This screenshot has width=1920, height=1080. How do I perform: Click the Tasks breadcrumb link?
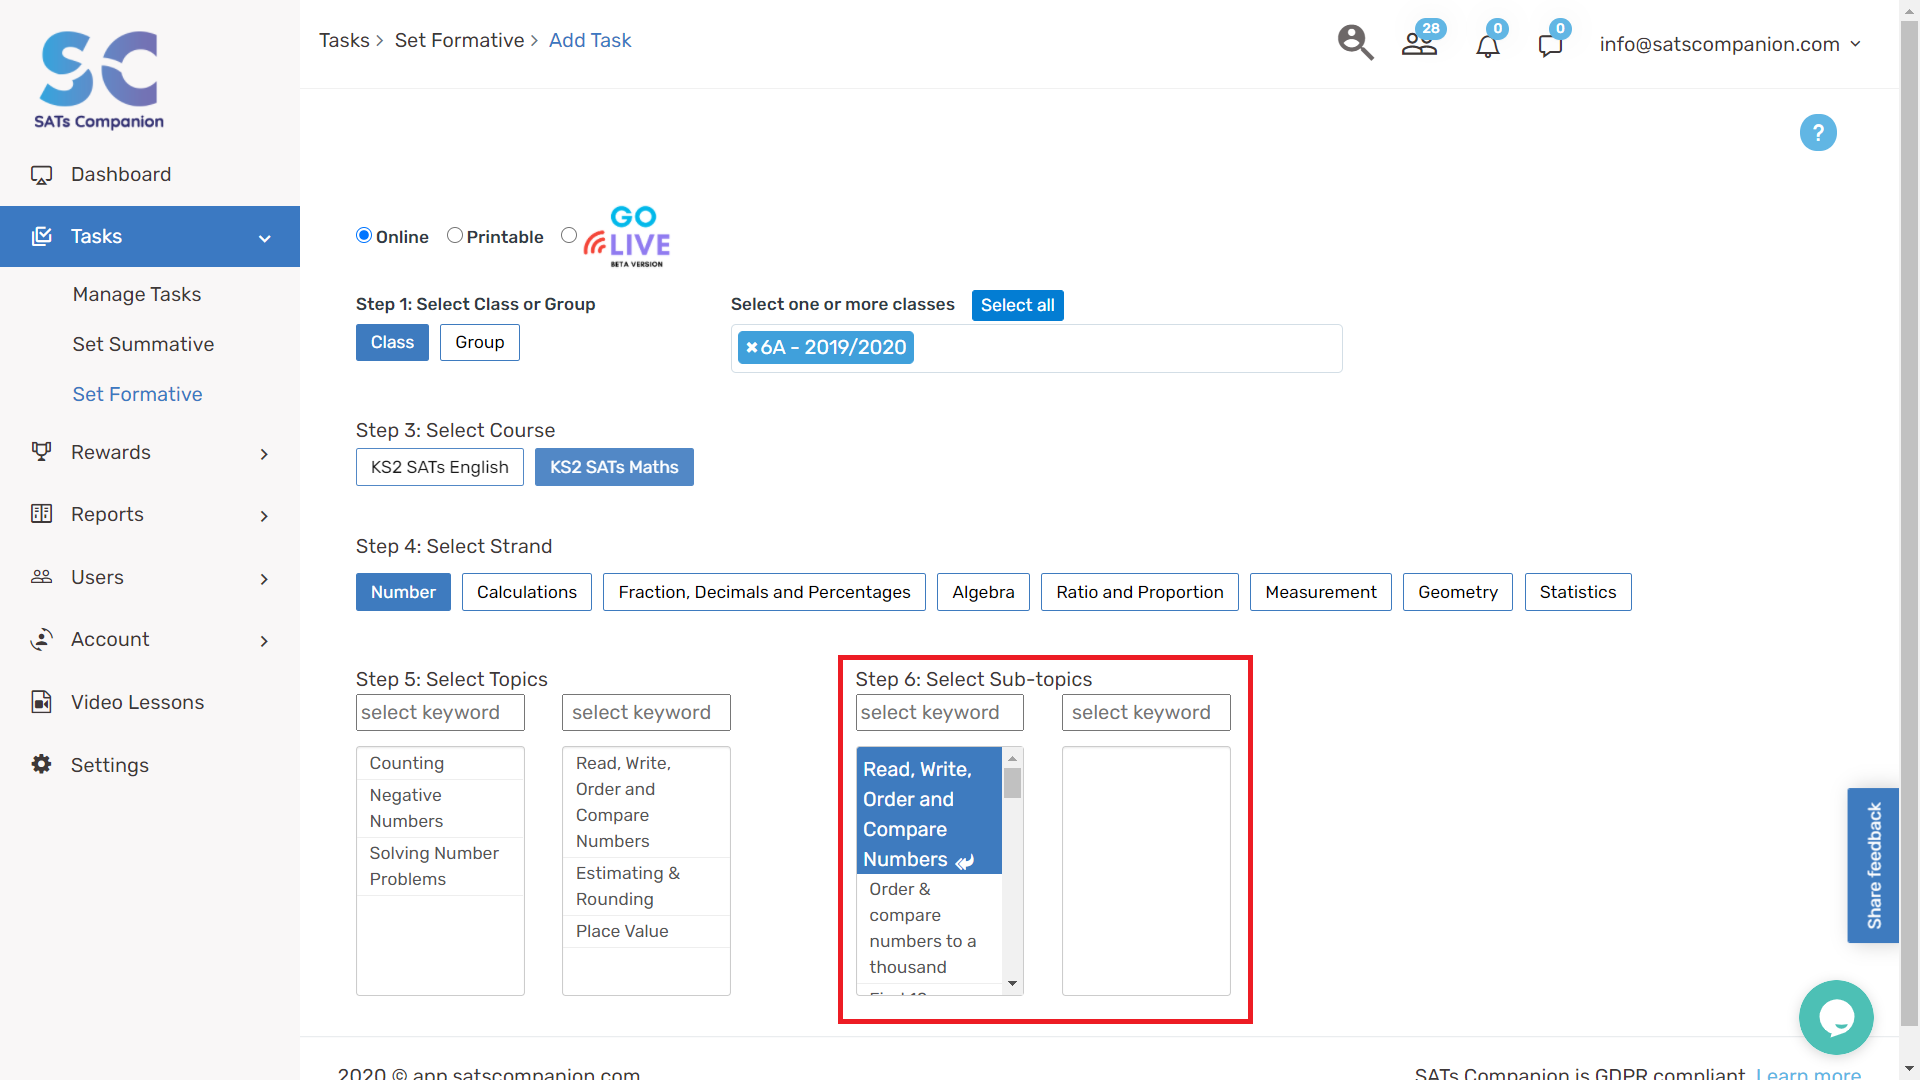[344, 40]
